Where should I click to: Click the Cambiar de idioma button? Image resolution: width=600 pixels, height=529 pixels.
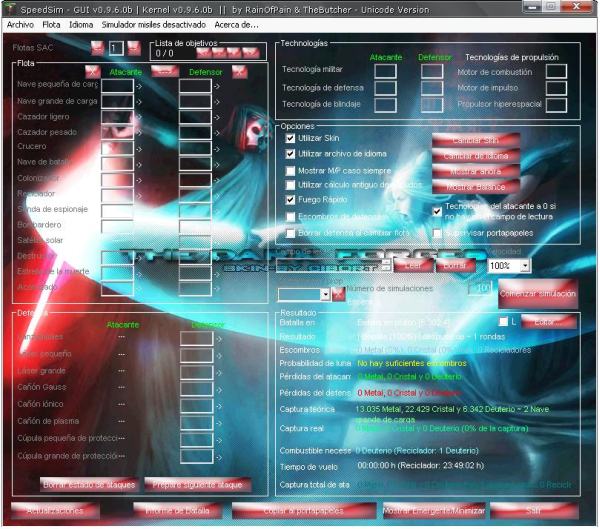coord(476,156)
